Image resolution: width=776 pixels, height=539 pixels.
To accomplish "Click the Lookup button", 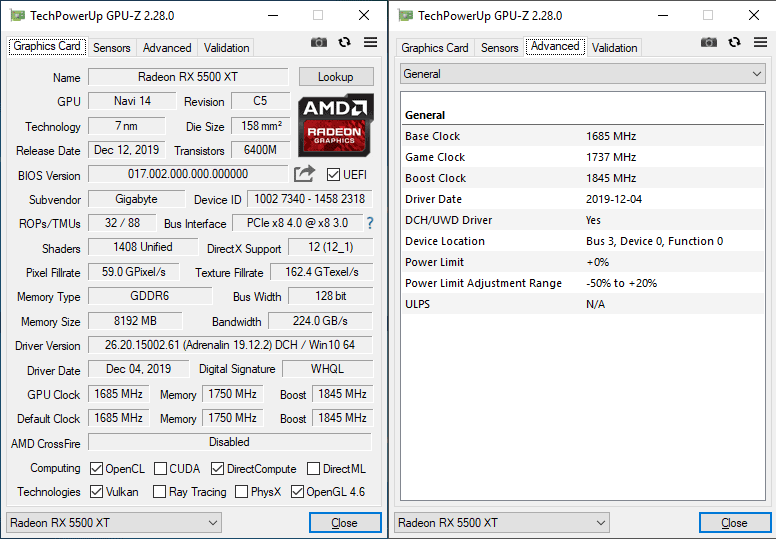I will (336, 77).
